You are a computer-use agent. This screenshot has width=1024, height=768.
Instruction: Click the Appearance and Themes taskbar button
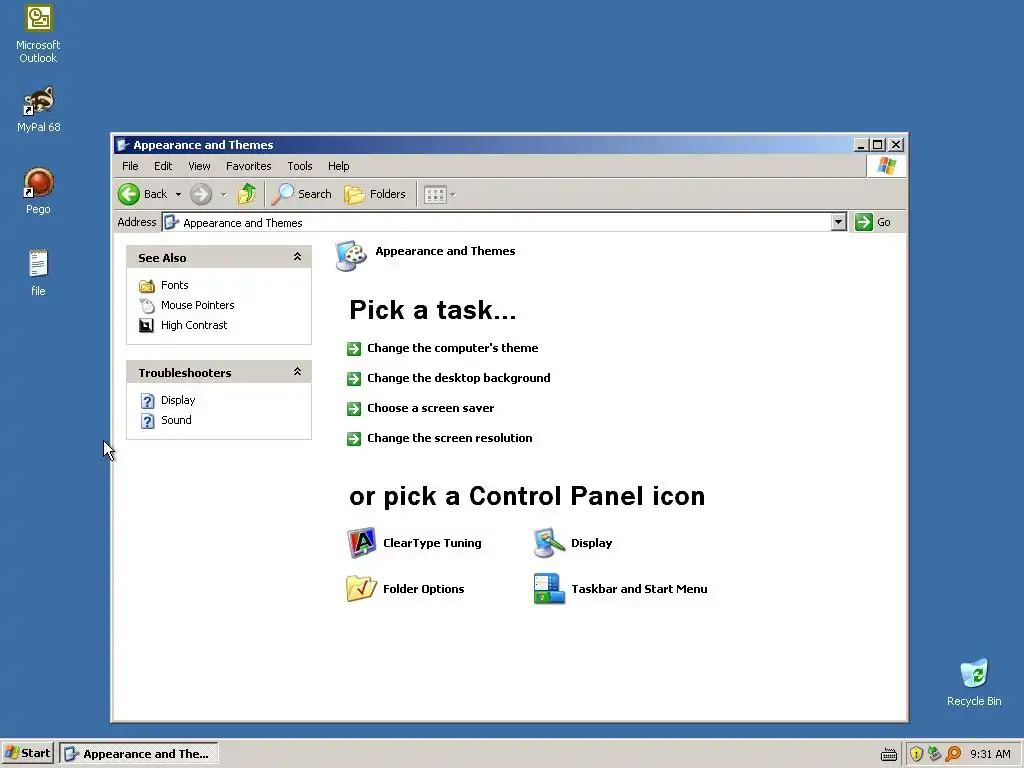pyautogui.click(x=139, y=754)
